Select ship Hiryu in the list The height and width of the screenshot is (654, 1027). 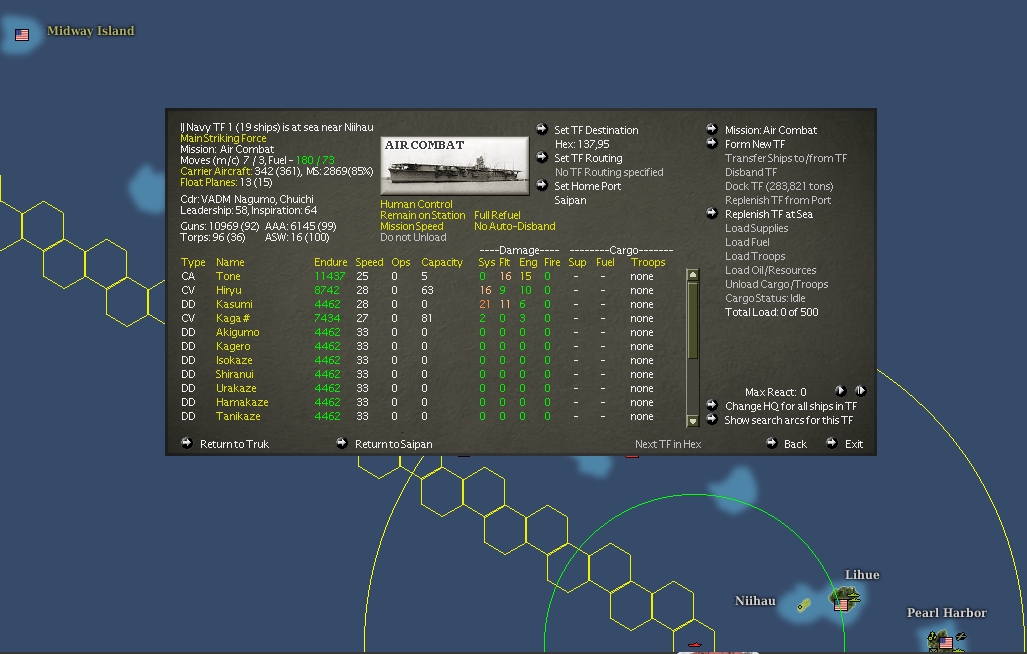pos(229,291)
